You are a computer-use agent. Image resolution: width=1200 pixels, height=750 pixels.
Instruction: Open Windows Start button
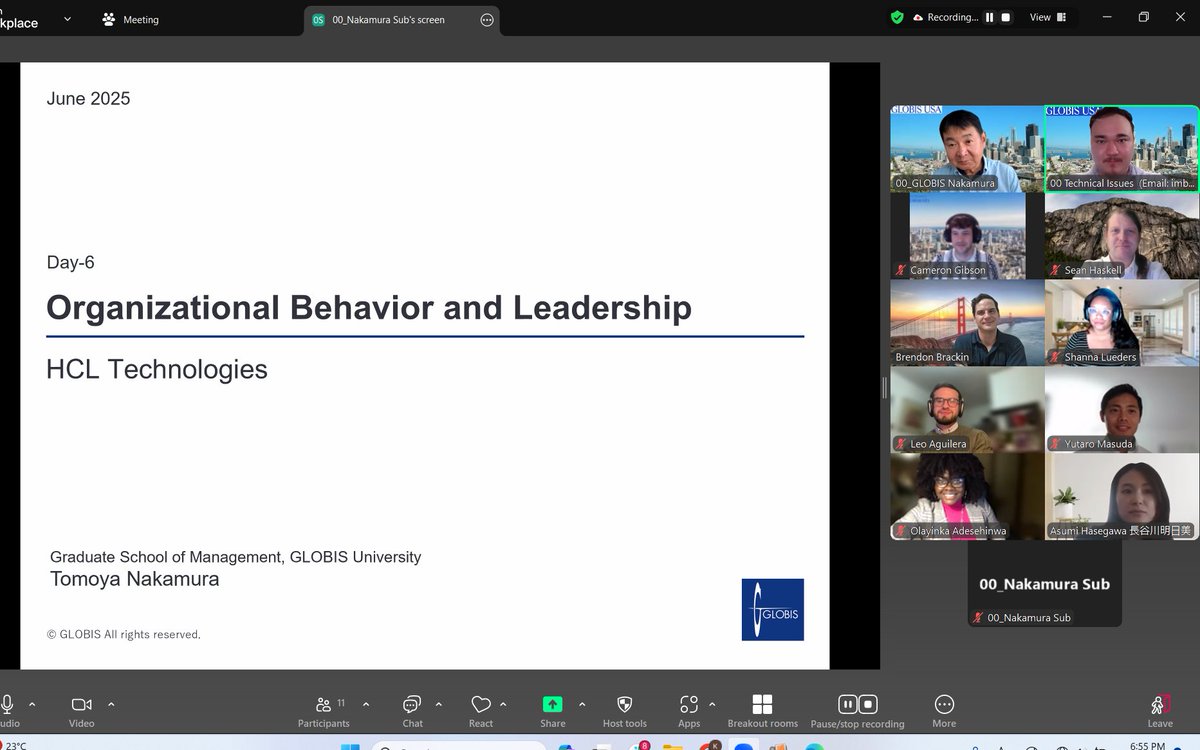(349, 746)
